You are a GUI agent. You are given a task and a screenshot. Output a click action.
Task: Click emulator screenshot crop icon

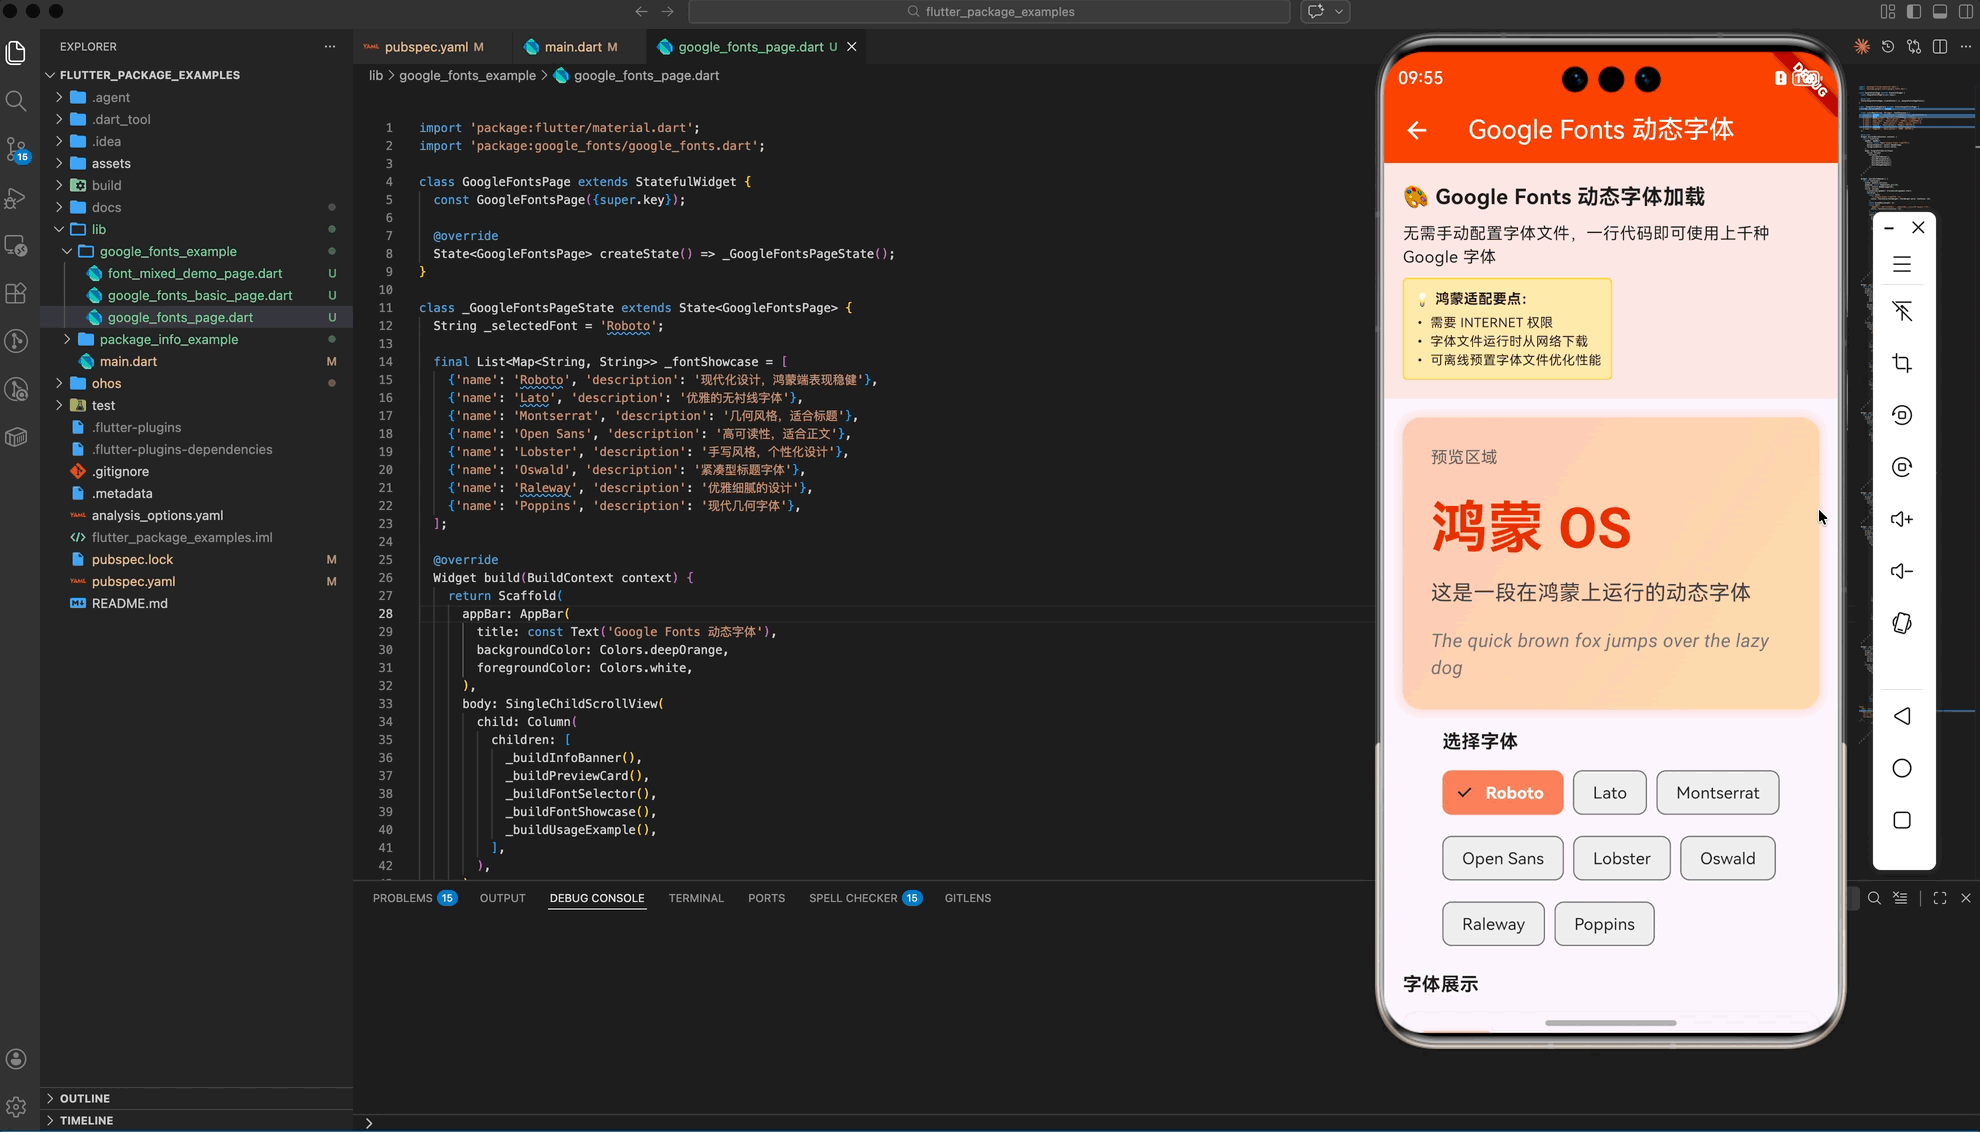pyautogui.click(x=1902, y=363)
